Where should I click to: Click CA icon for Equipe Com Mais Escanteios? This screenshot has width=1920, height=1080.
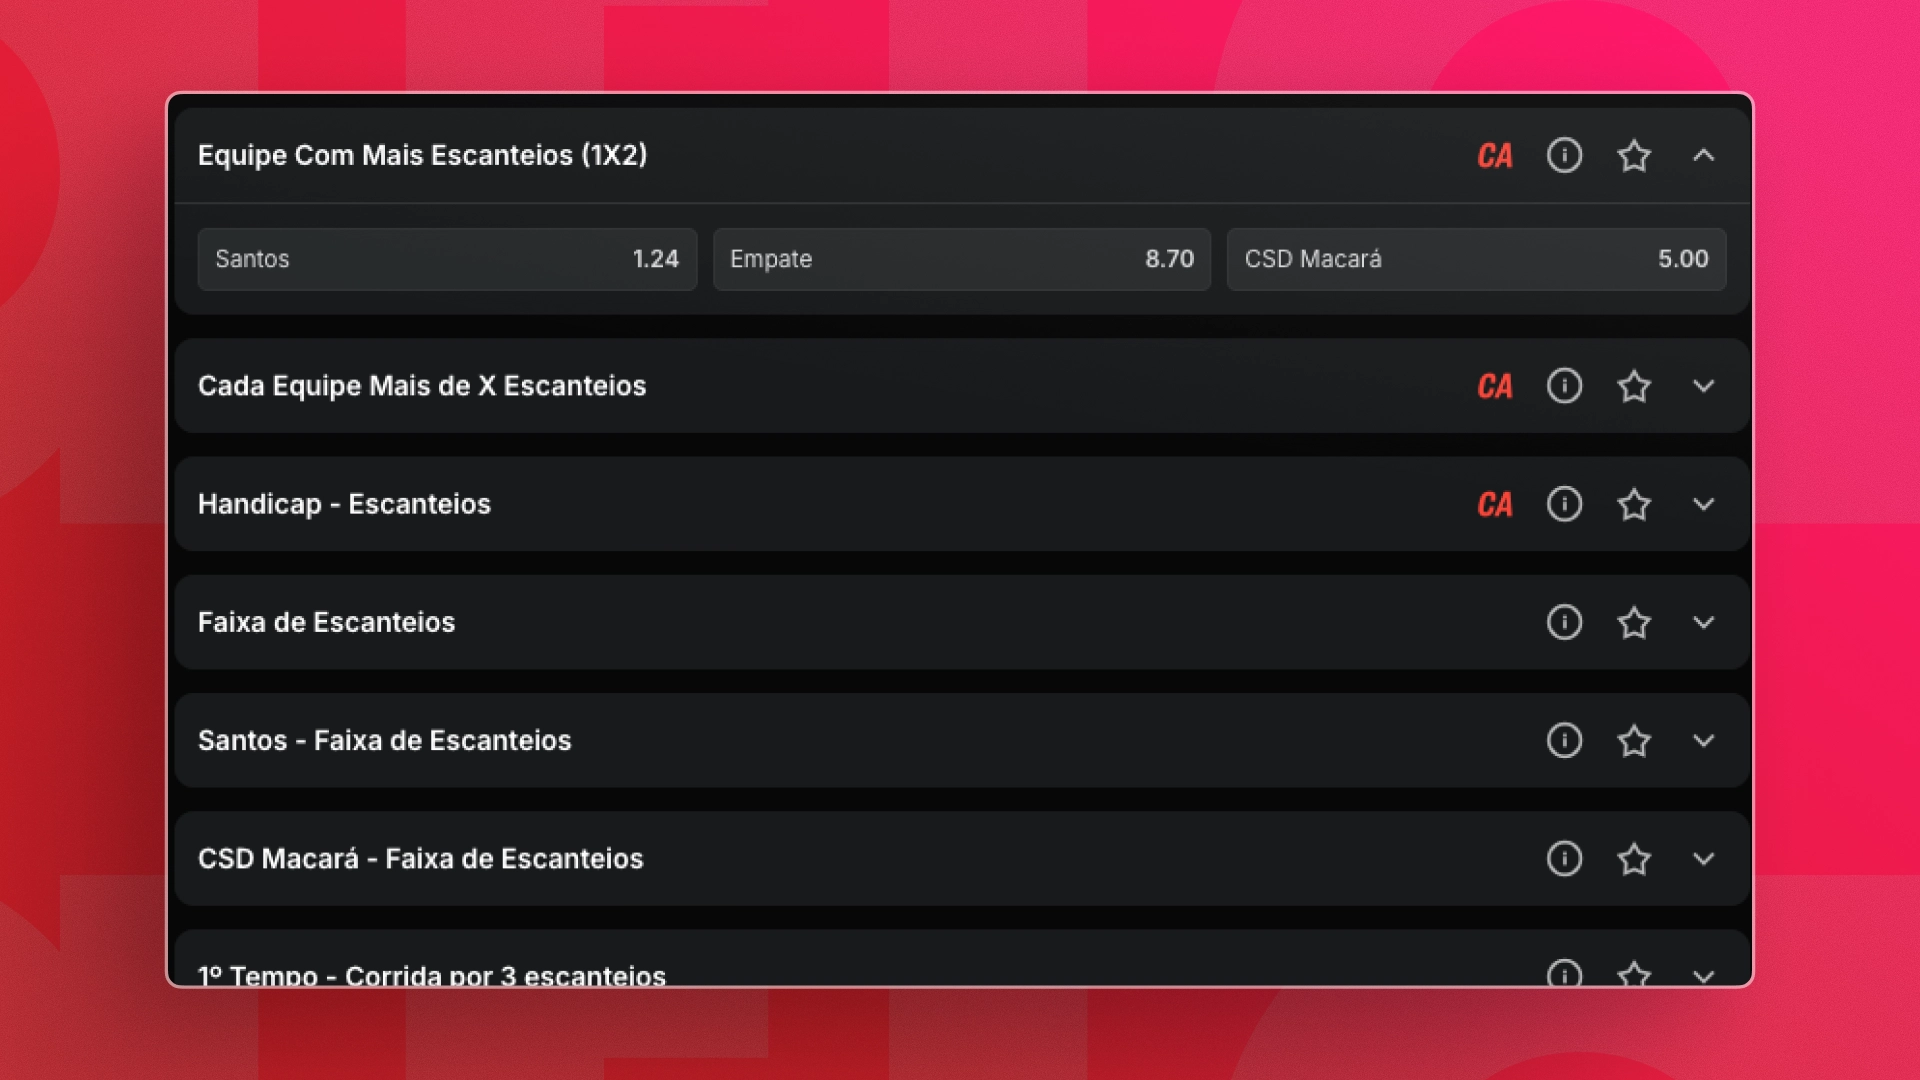pyautogui.click(x=1495, y=156)
